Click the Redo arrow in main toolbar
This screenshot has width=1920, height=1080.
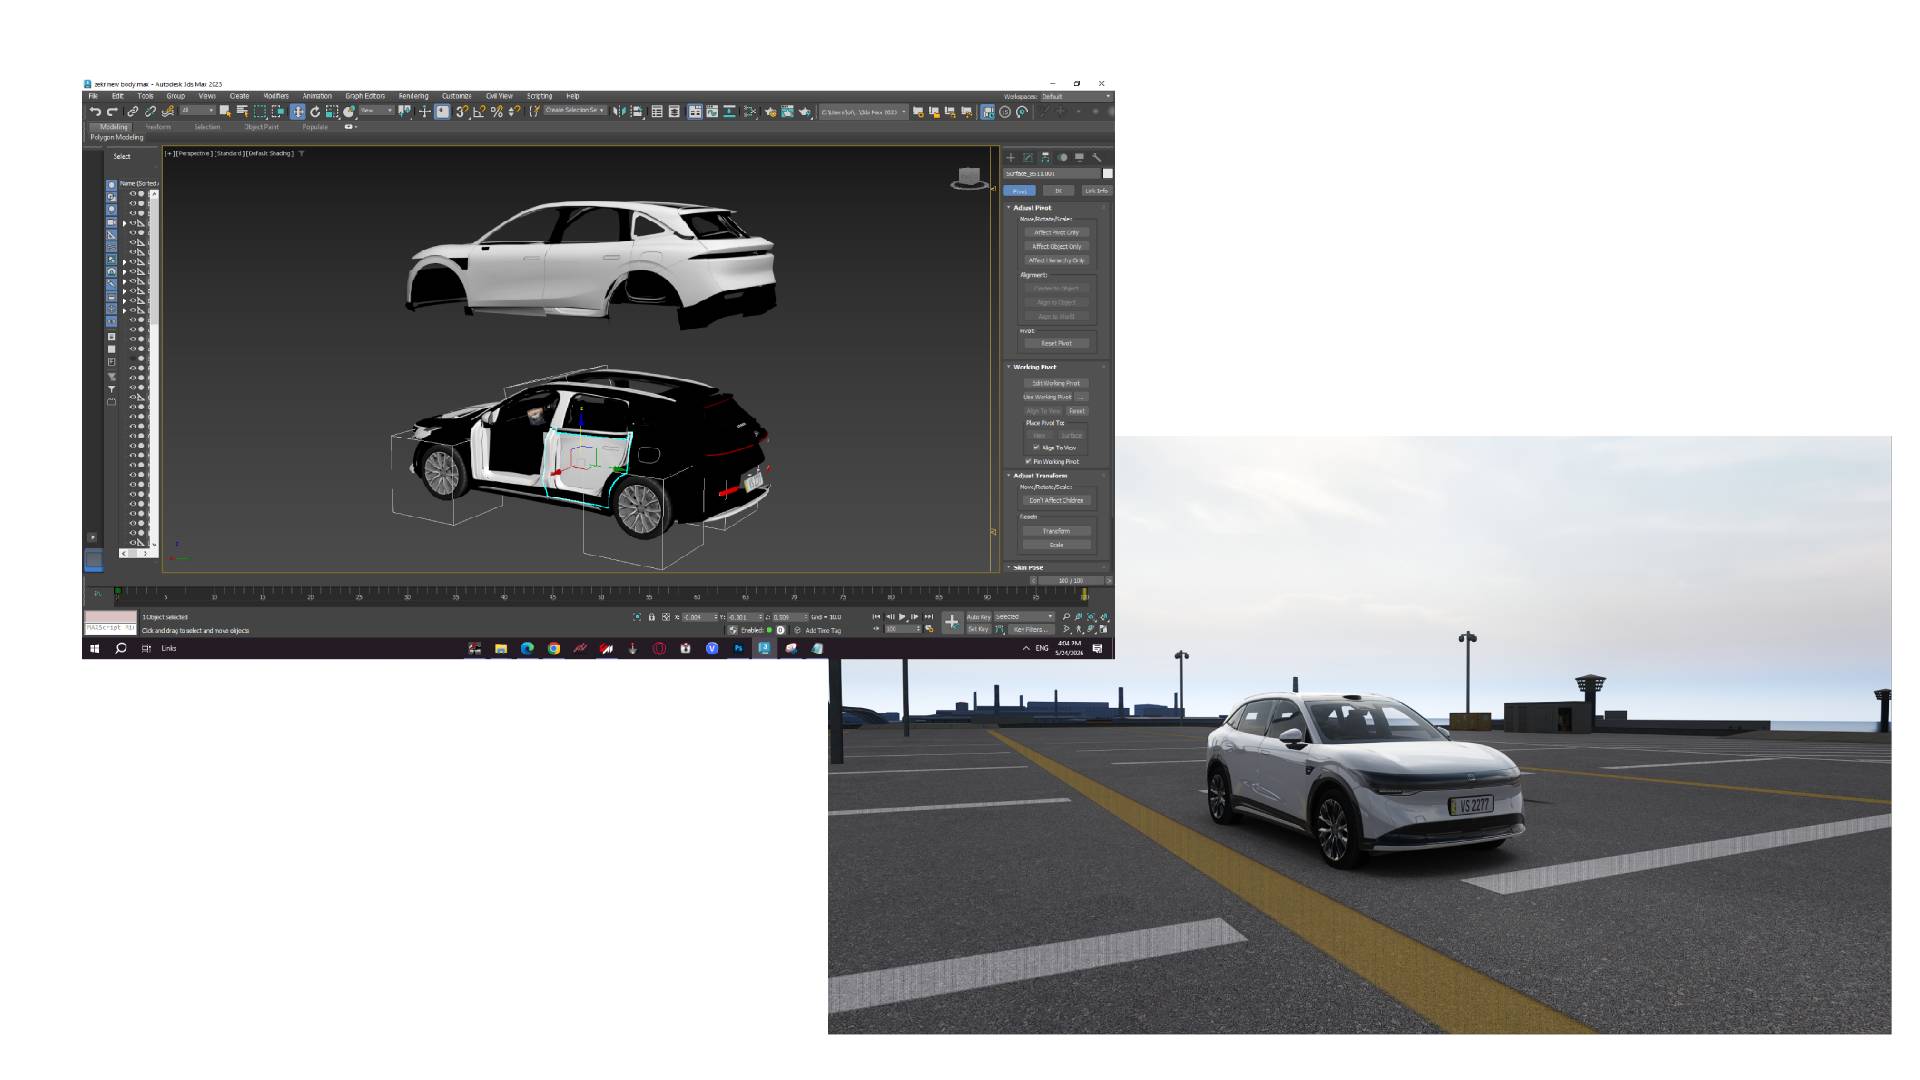coord(112,111)
